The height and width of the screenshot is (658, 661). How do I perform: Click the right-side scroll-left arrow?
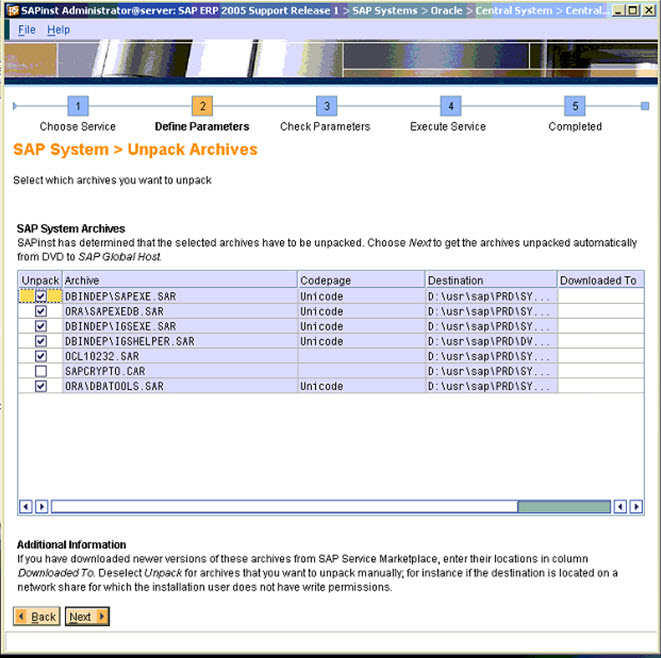(620, 506)
